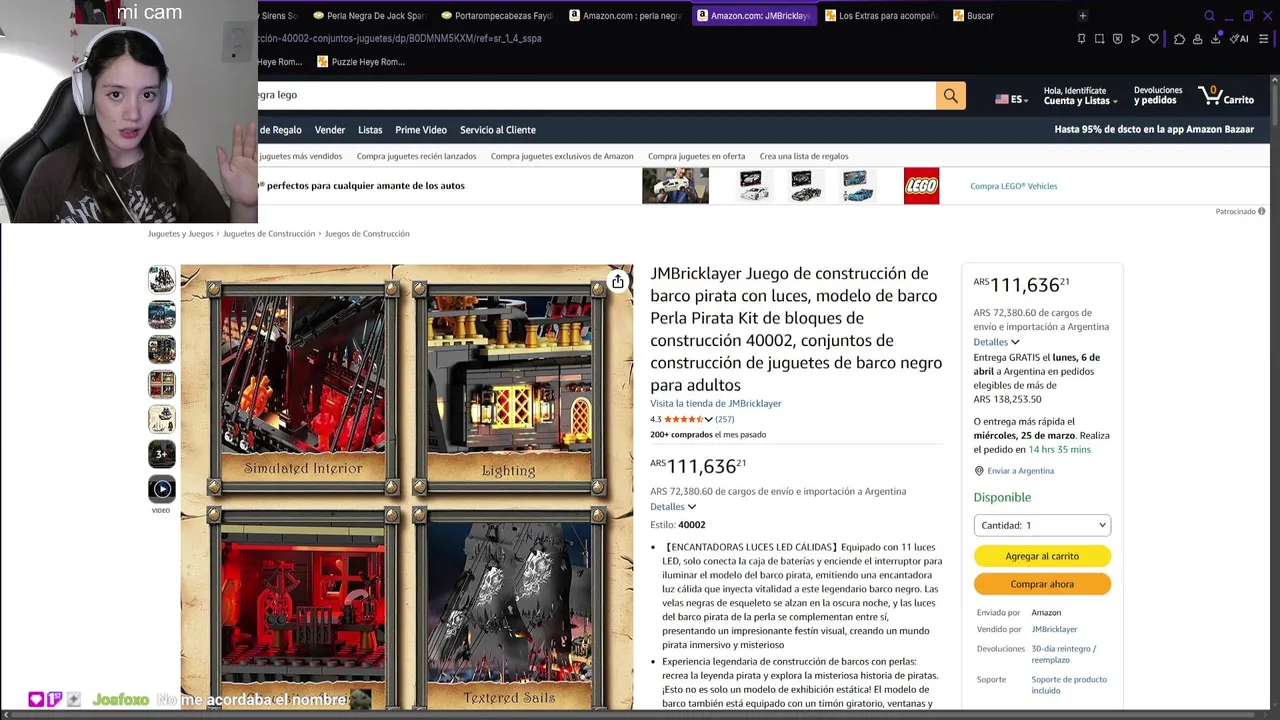Click Comprar ahora button
Screen dimensions: 1280x720
coord(1042,584)
